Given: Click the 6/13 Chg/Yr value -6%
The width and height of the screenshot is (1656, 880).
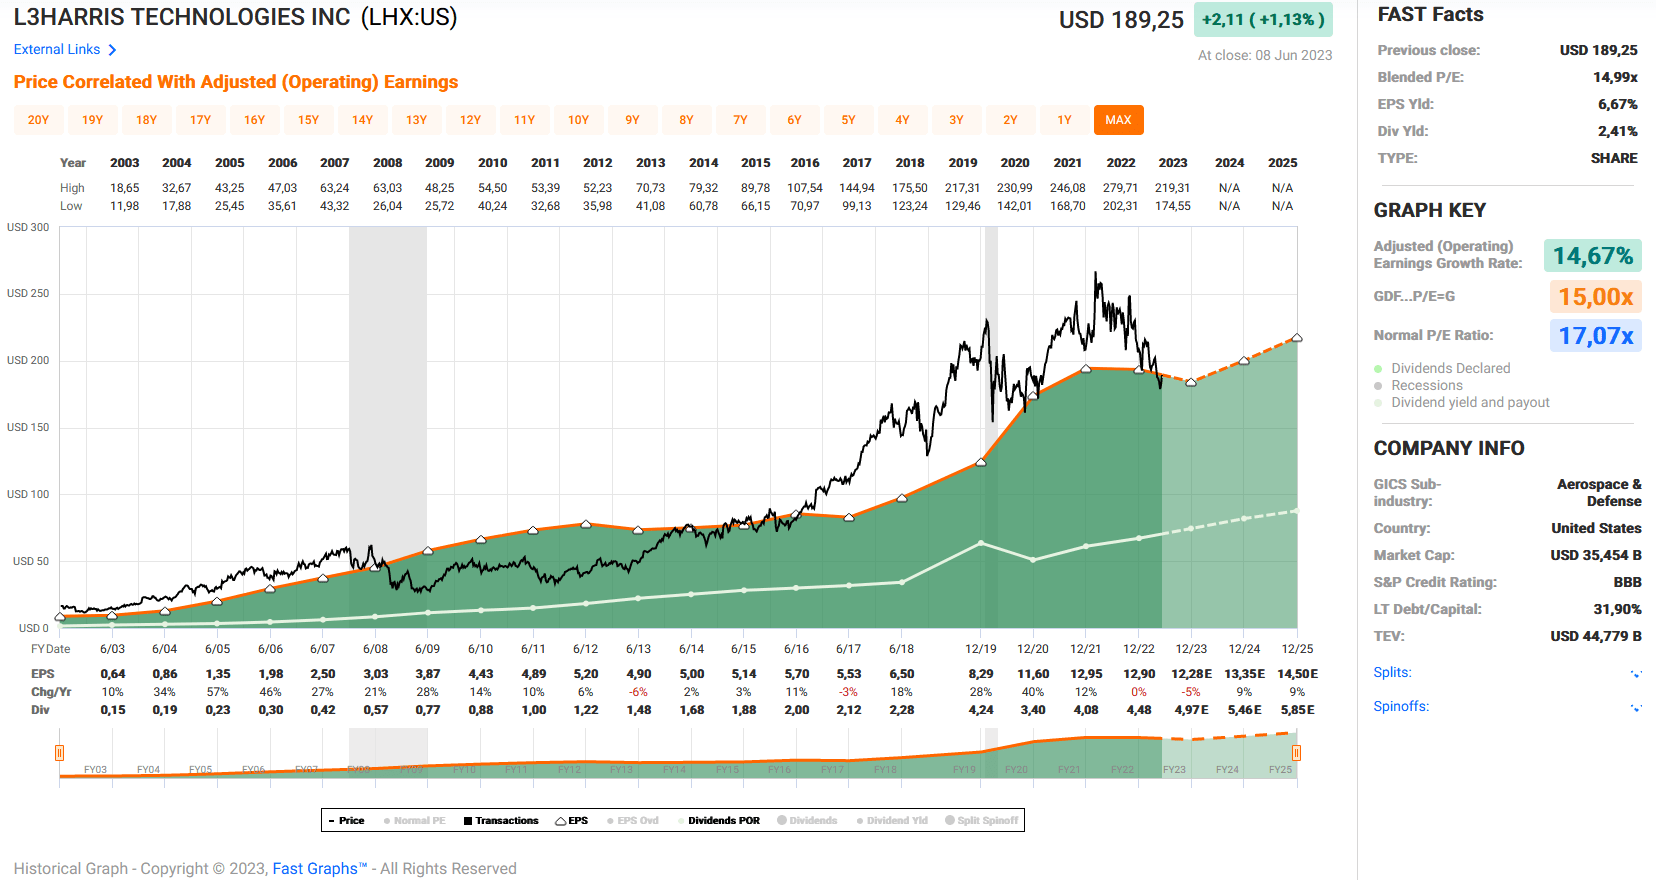Looking at the screenshot, I should click(x=638, y=692).
